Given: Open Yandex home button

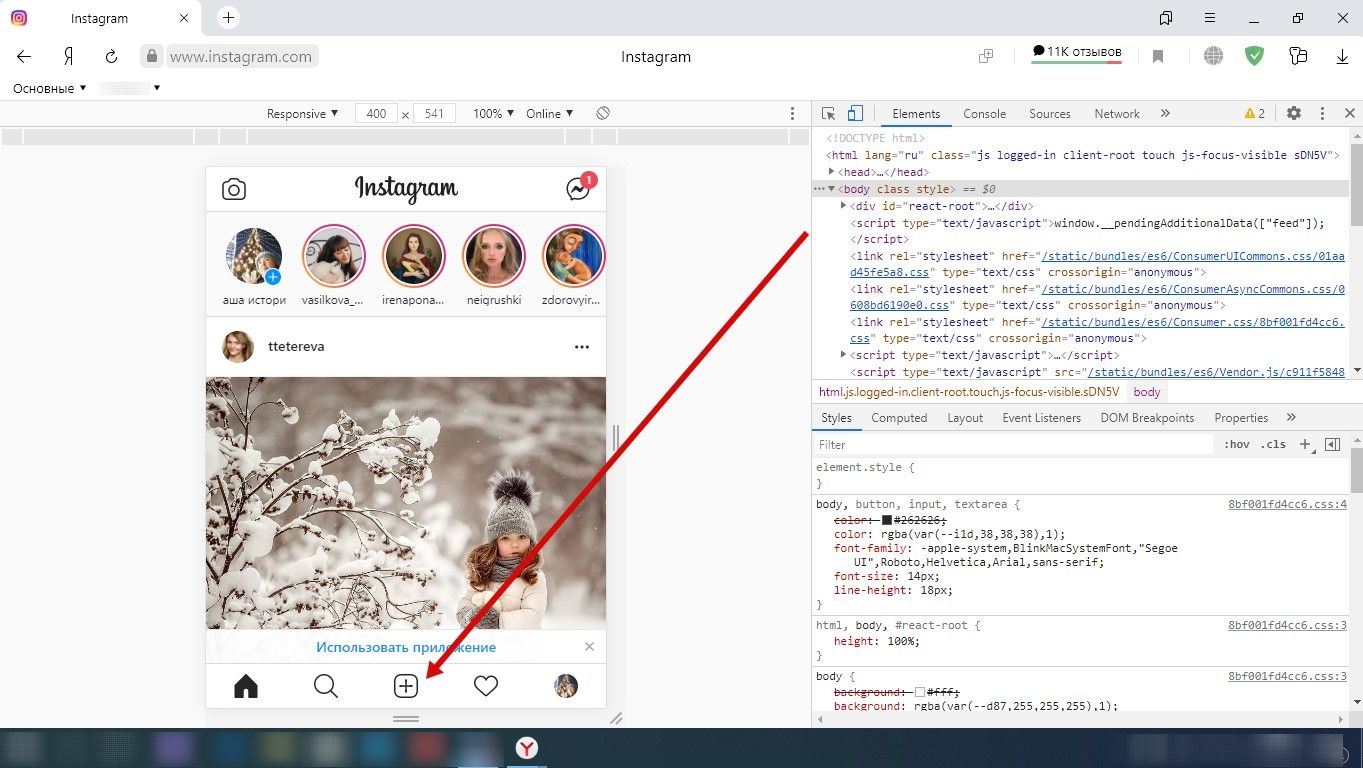Looking at the screenshot, I should (x=69, y=57).
